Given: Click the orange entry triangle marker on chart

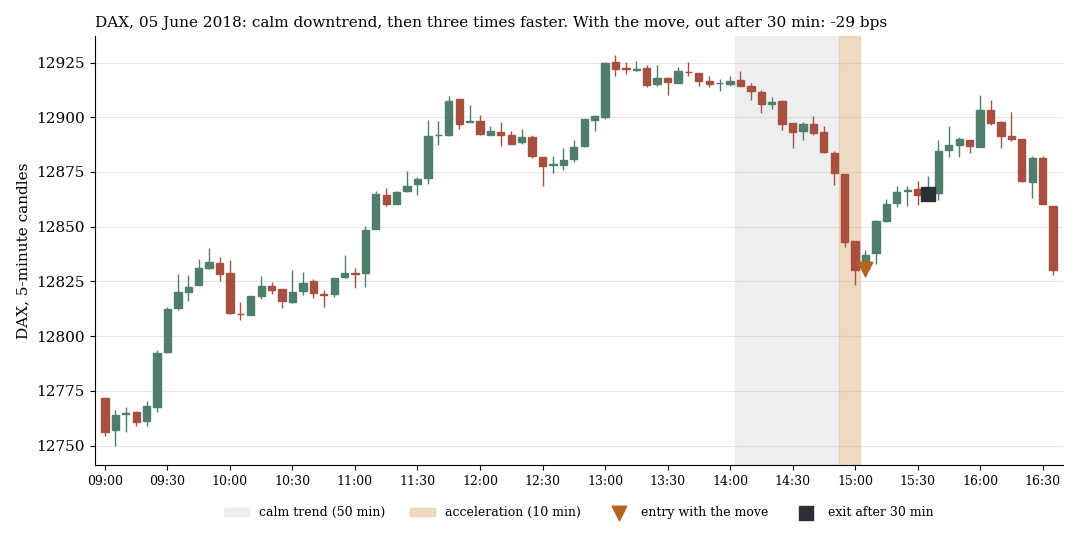Looking at the screenshot, I should point(866,269).
